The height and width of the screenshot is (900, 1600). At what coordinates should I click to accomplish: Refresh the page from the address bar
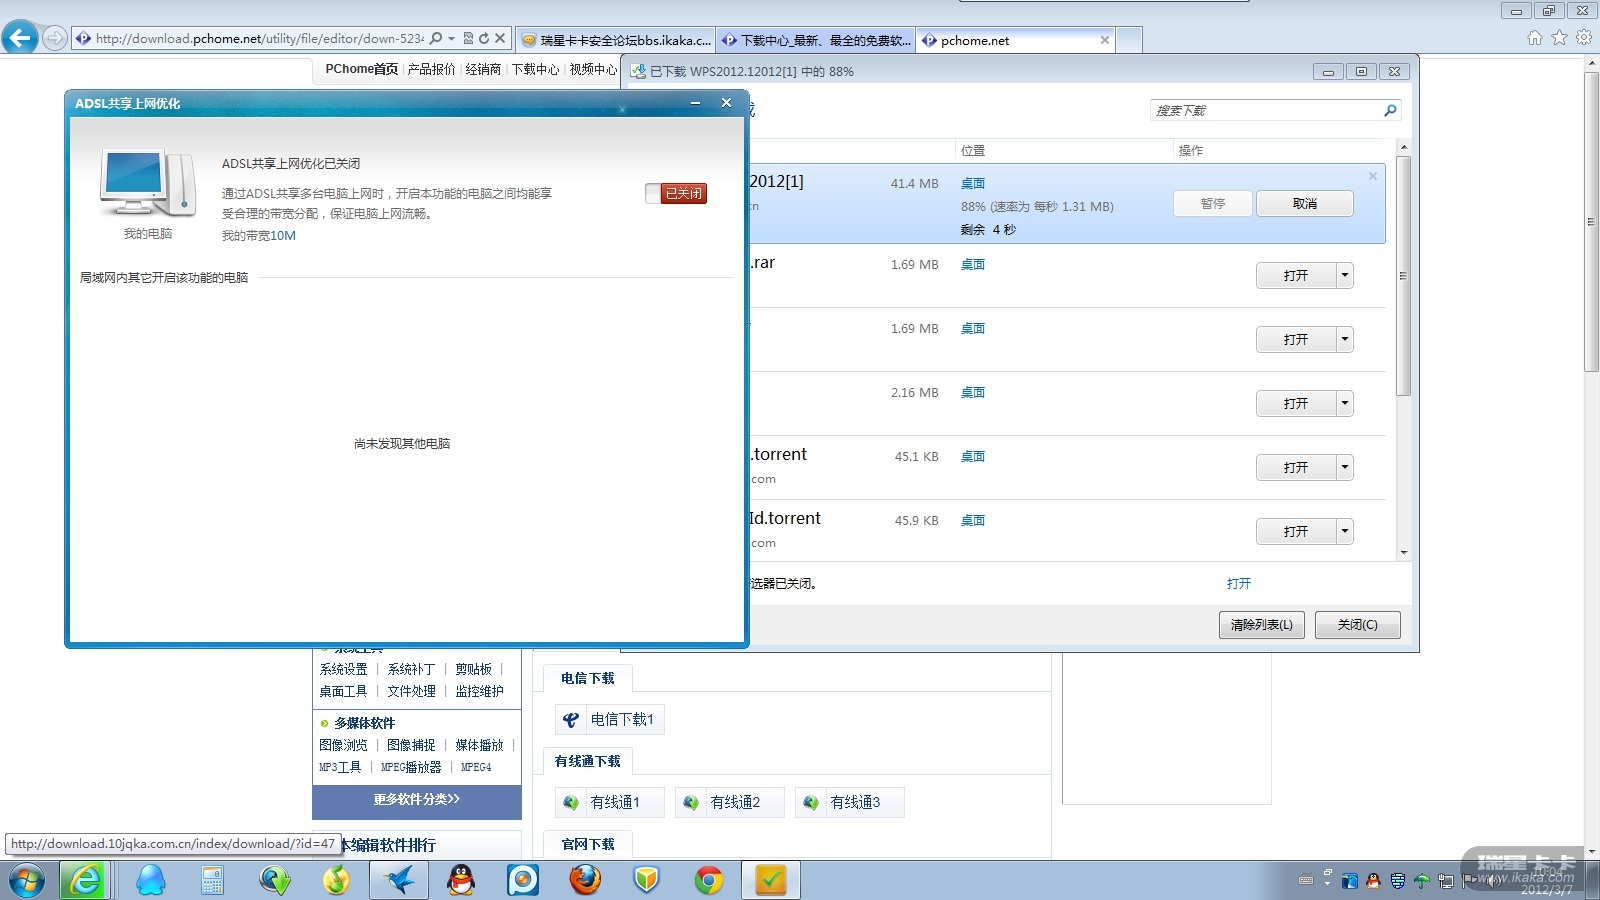pos(484,39)
